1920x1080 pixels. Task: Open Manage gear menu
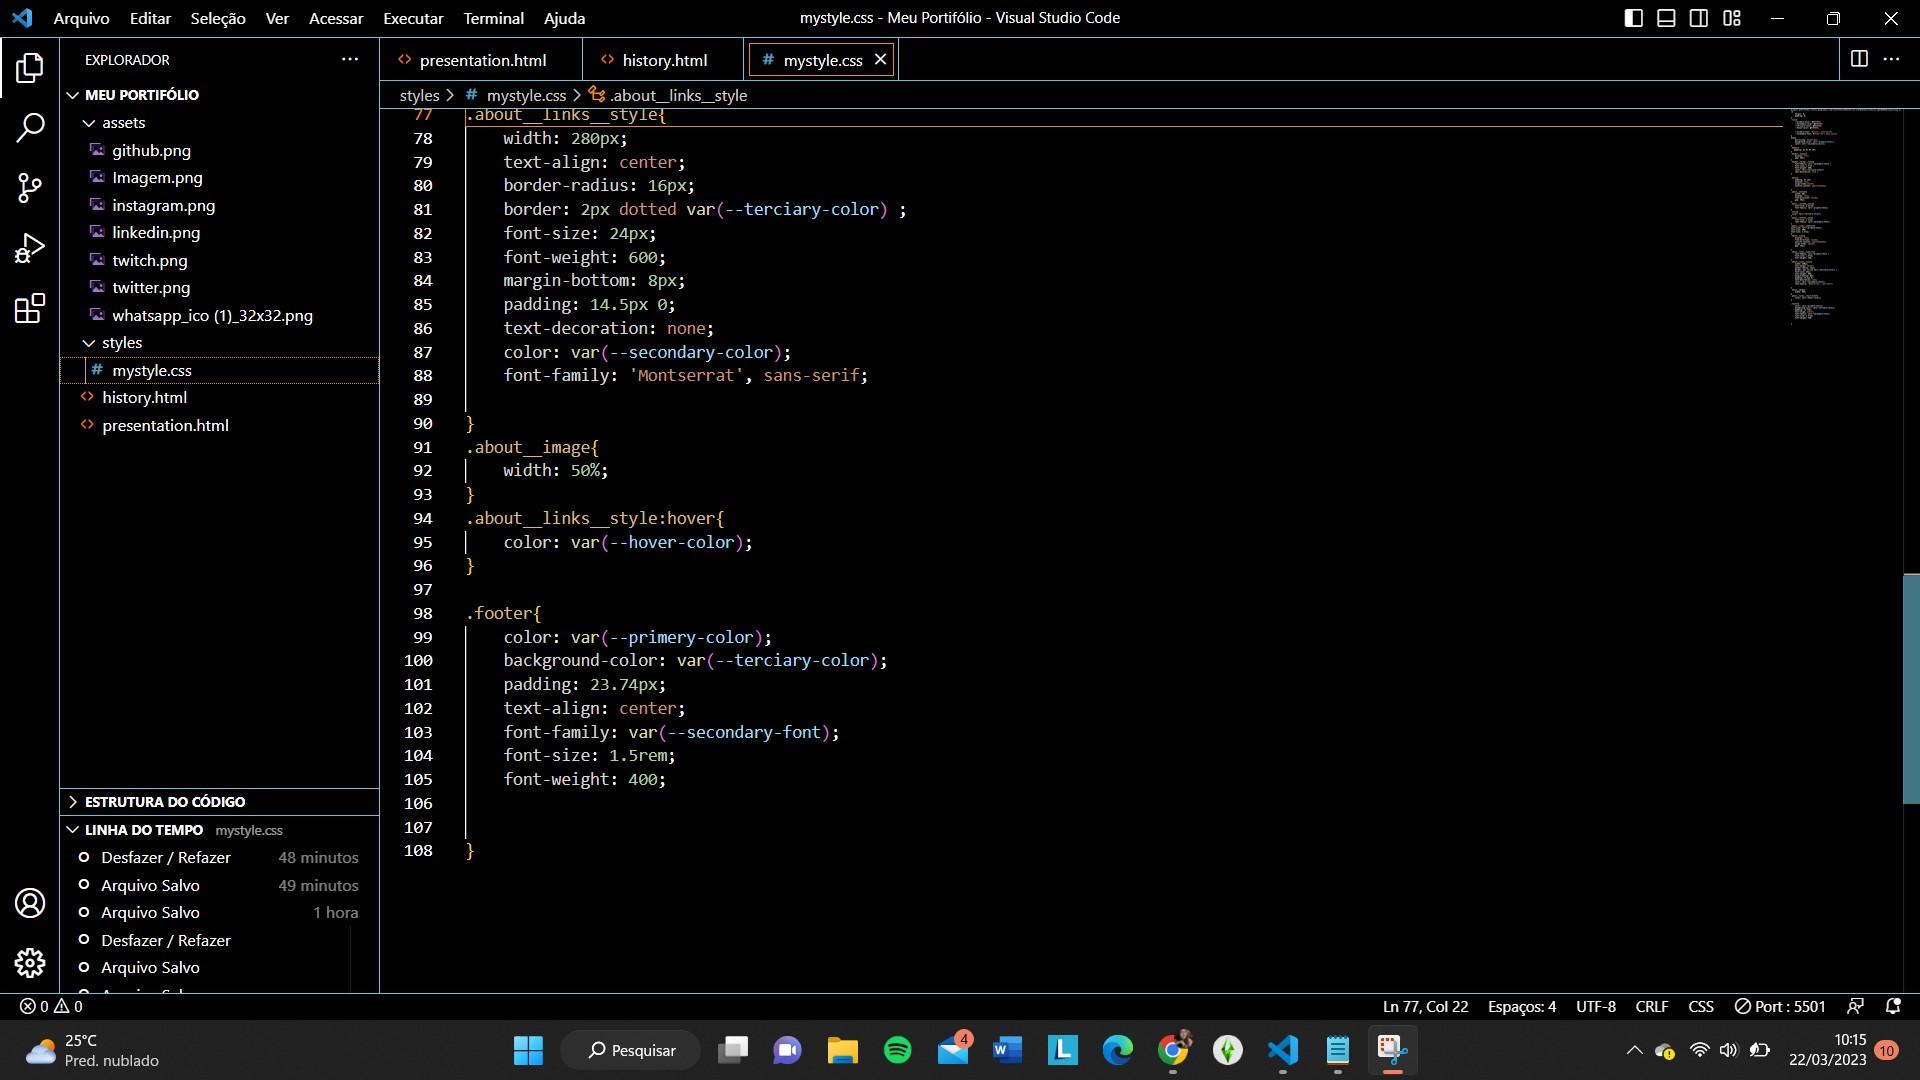coord(30,962)
